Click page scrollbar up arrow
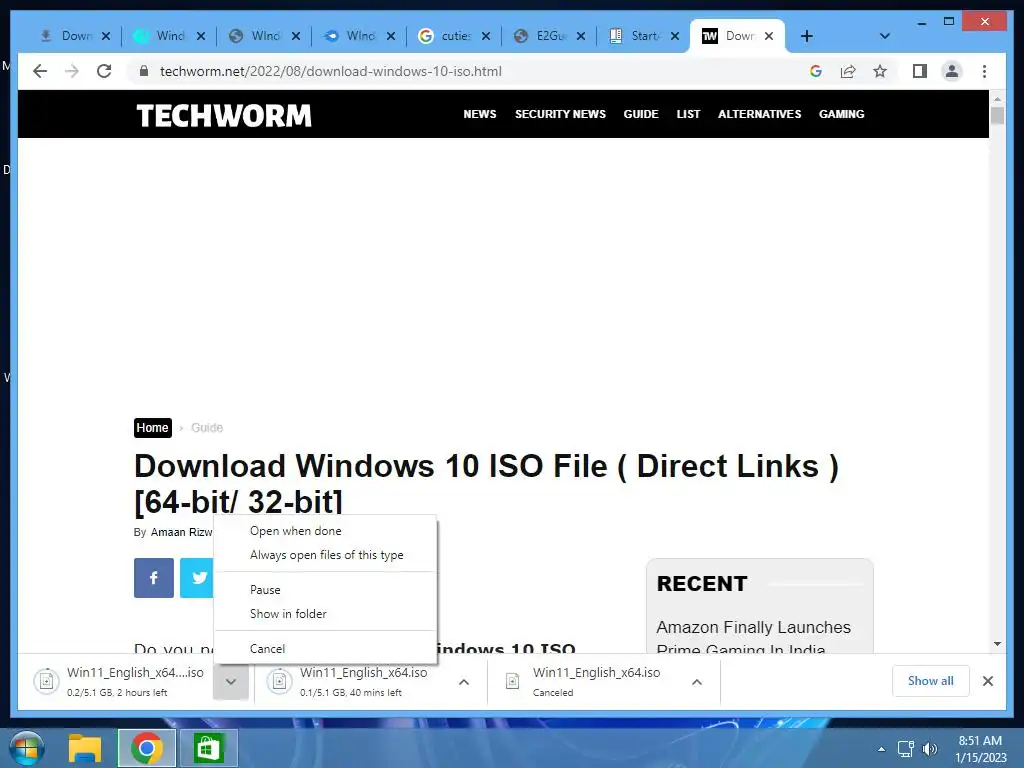Image resolution: width=1024 pixels, height=768 pixels. point(997,99)
